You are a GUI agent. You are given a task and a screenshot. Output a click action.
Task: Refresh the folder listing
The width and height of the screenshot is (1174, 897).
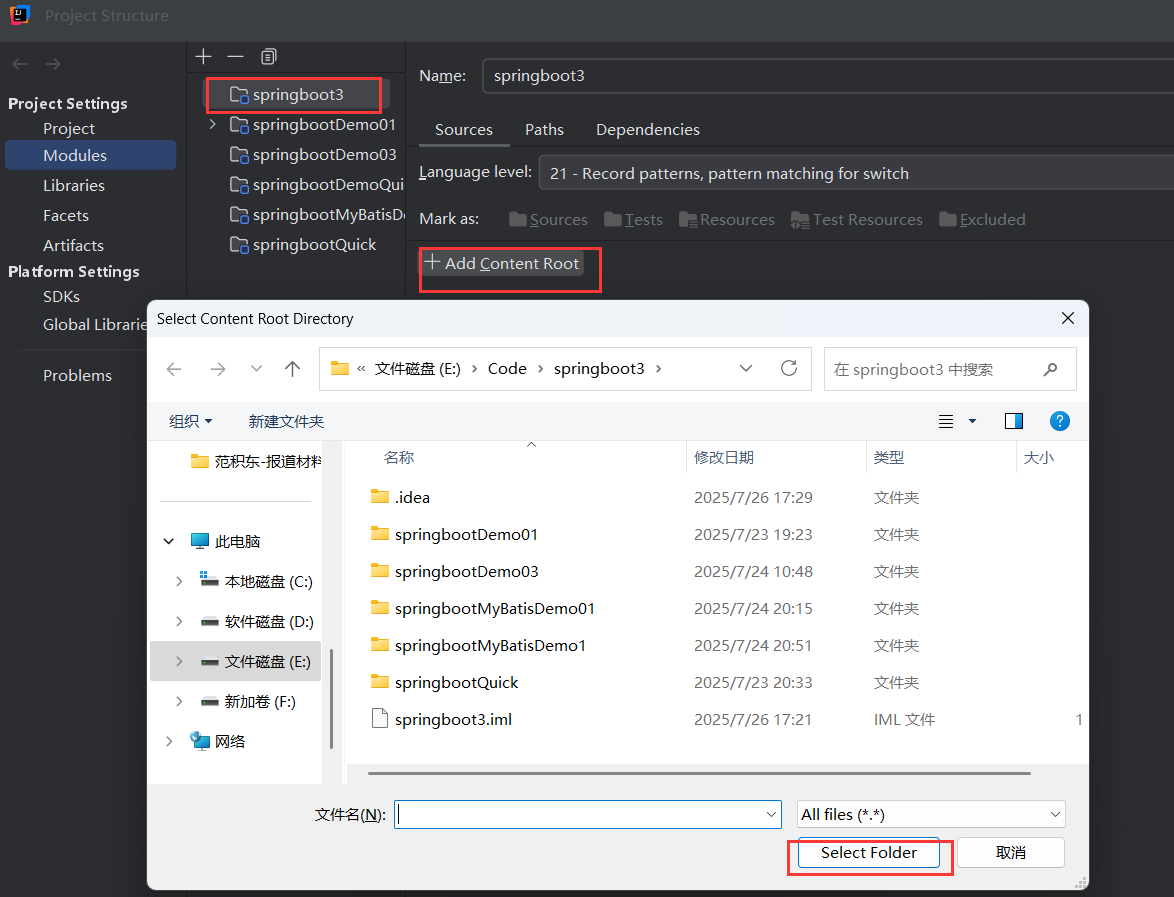(x=788, y=368)
